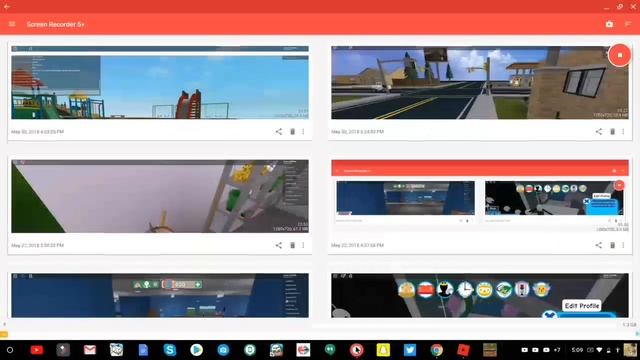Image resolution: width=640 pixels, height=360 pixels.
Task: Stop recording with the red floating button
Action: point(619,55)
